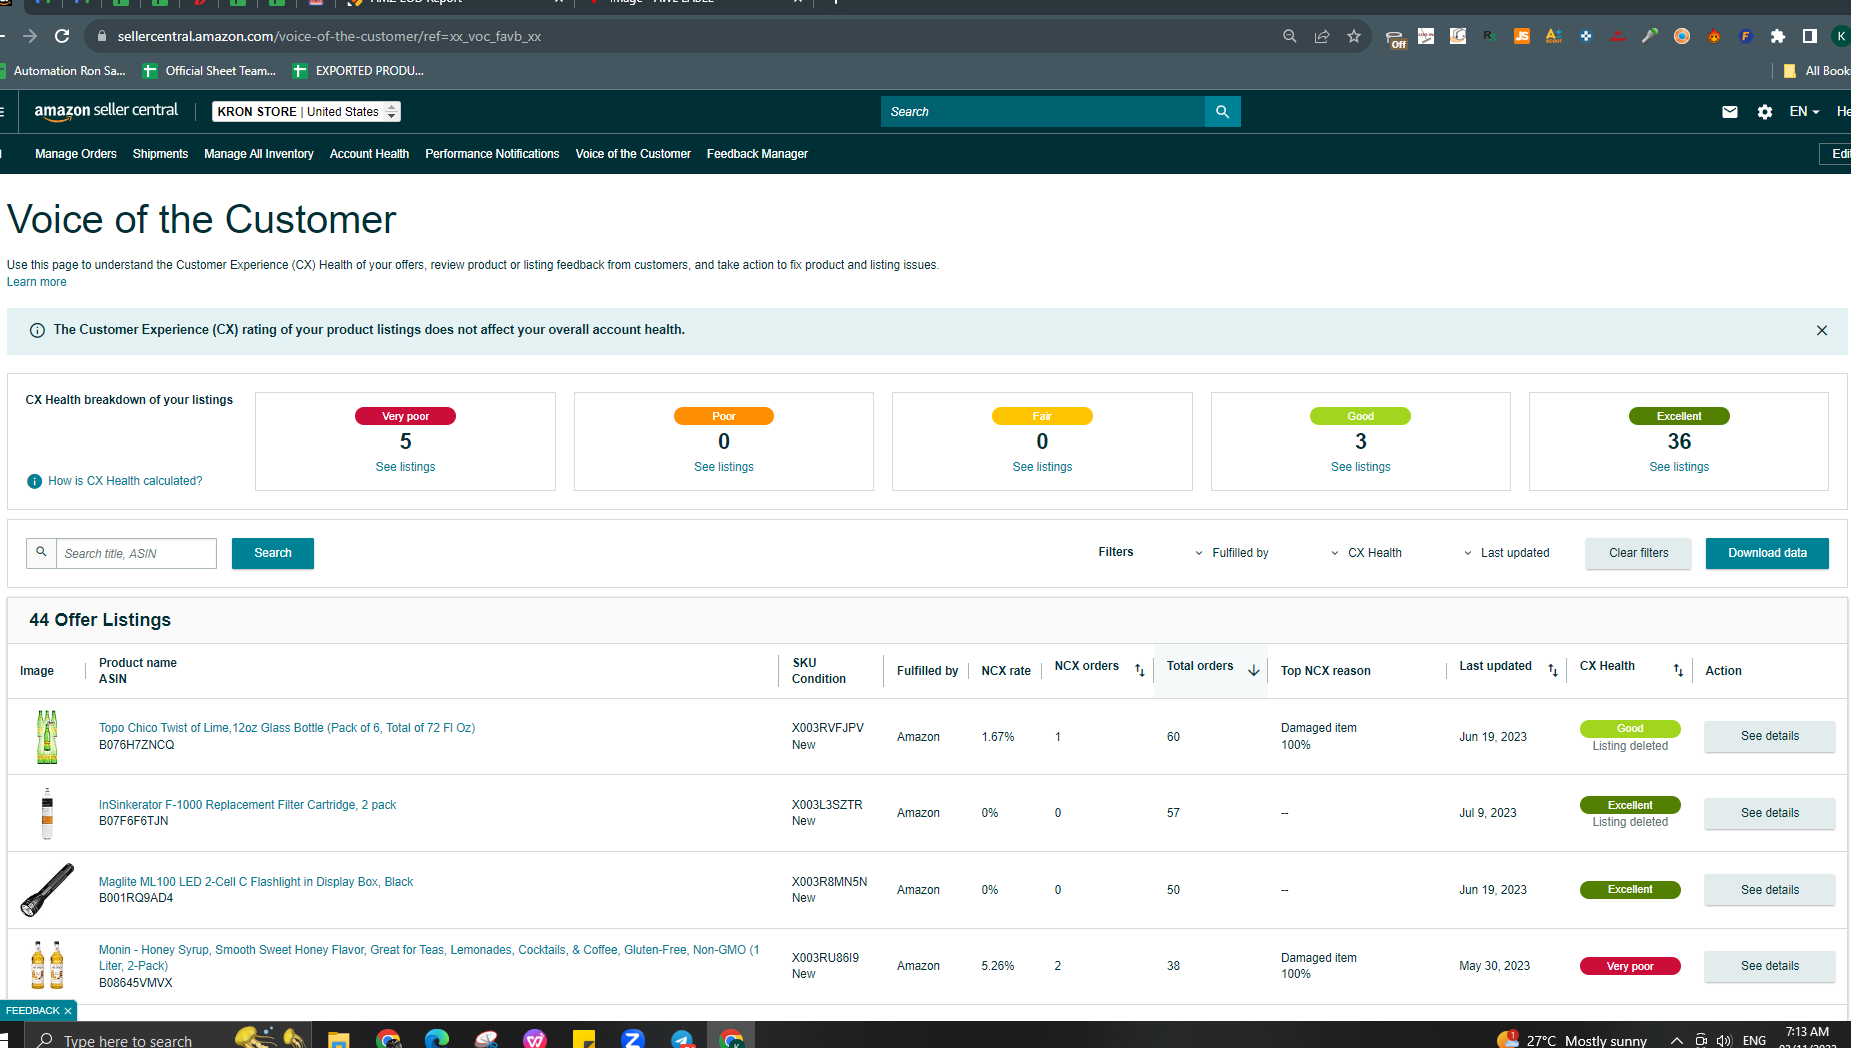
Task: Go to the Account Health menu item
Action: coord(369,154)
